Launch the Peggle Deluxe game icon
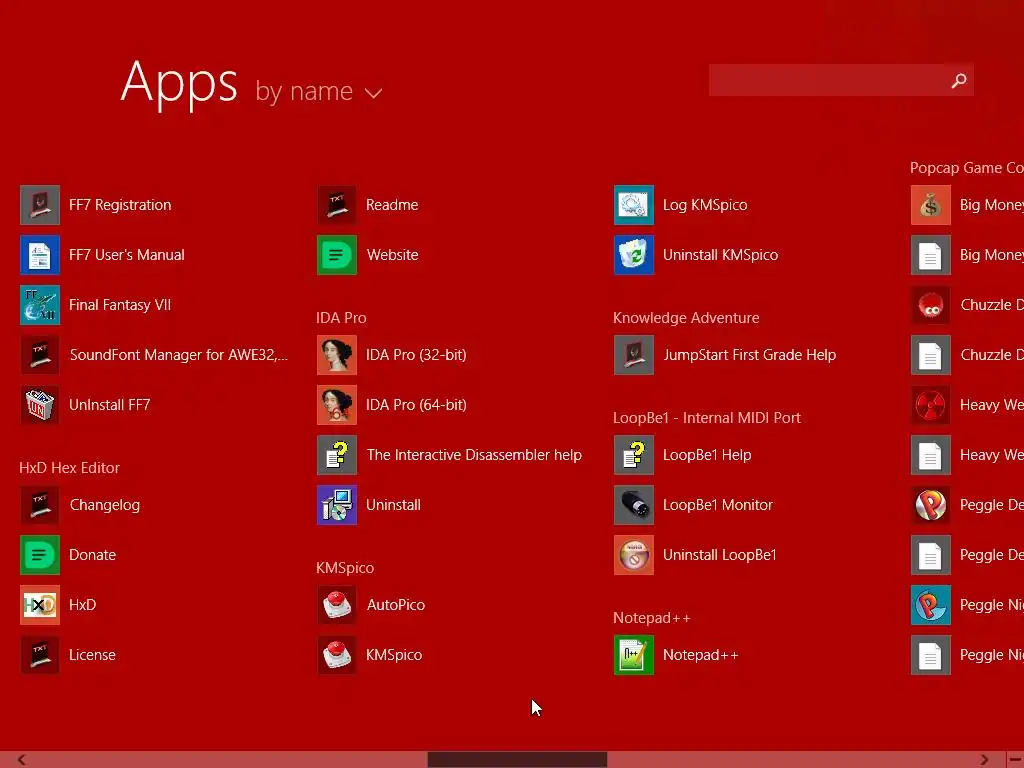The height and width of the screenshot is (768, 1024). click(x=931, y=505)
